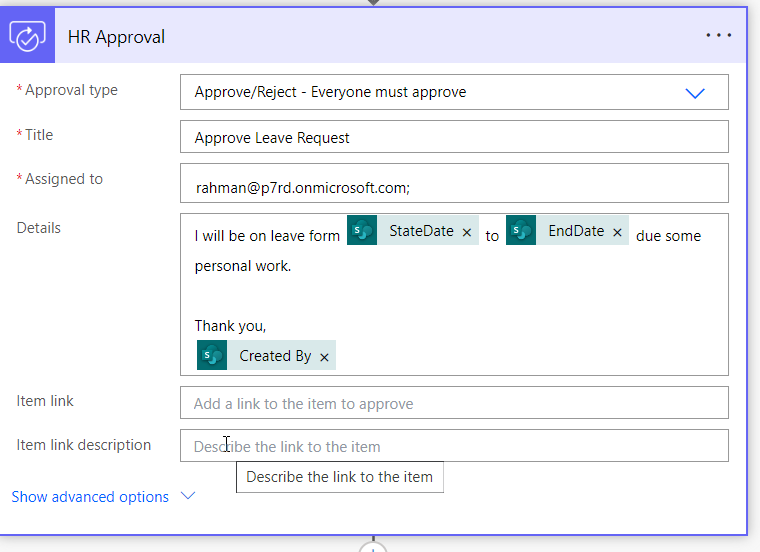The image size is (760, 552).
Task: Click the Assigned to email field
Action: [x=454, y=183]
